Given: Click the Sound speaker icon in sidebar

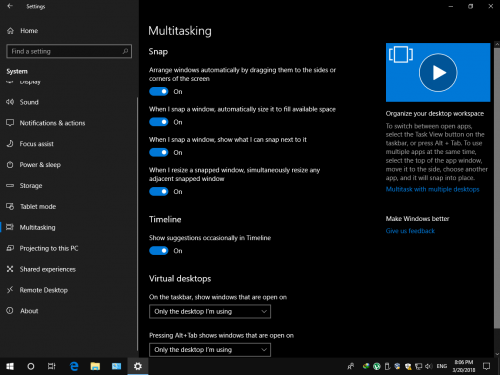Looking at the screenshot, I should [10, 102].
